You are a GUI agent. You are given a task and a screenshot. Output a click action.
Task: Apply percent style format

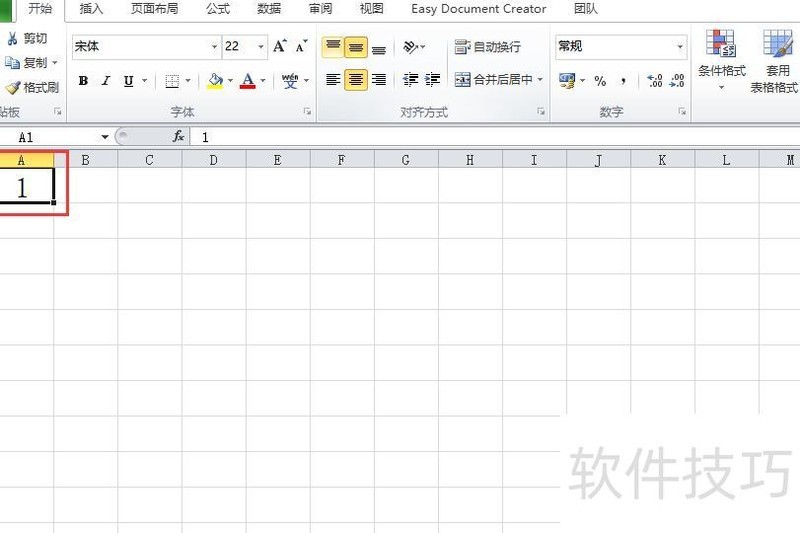[600, 81]
